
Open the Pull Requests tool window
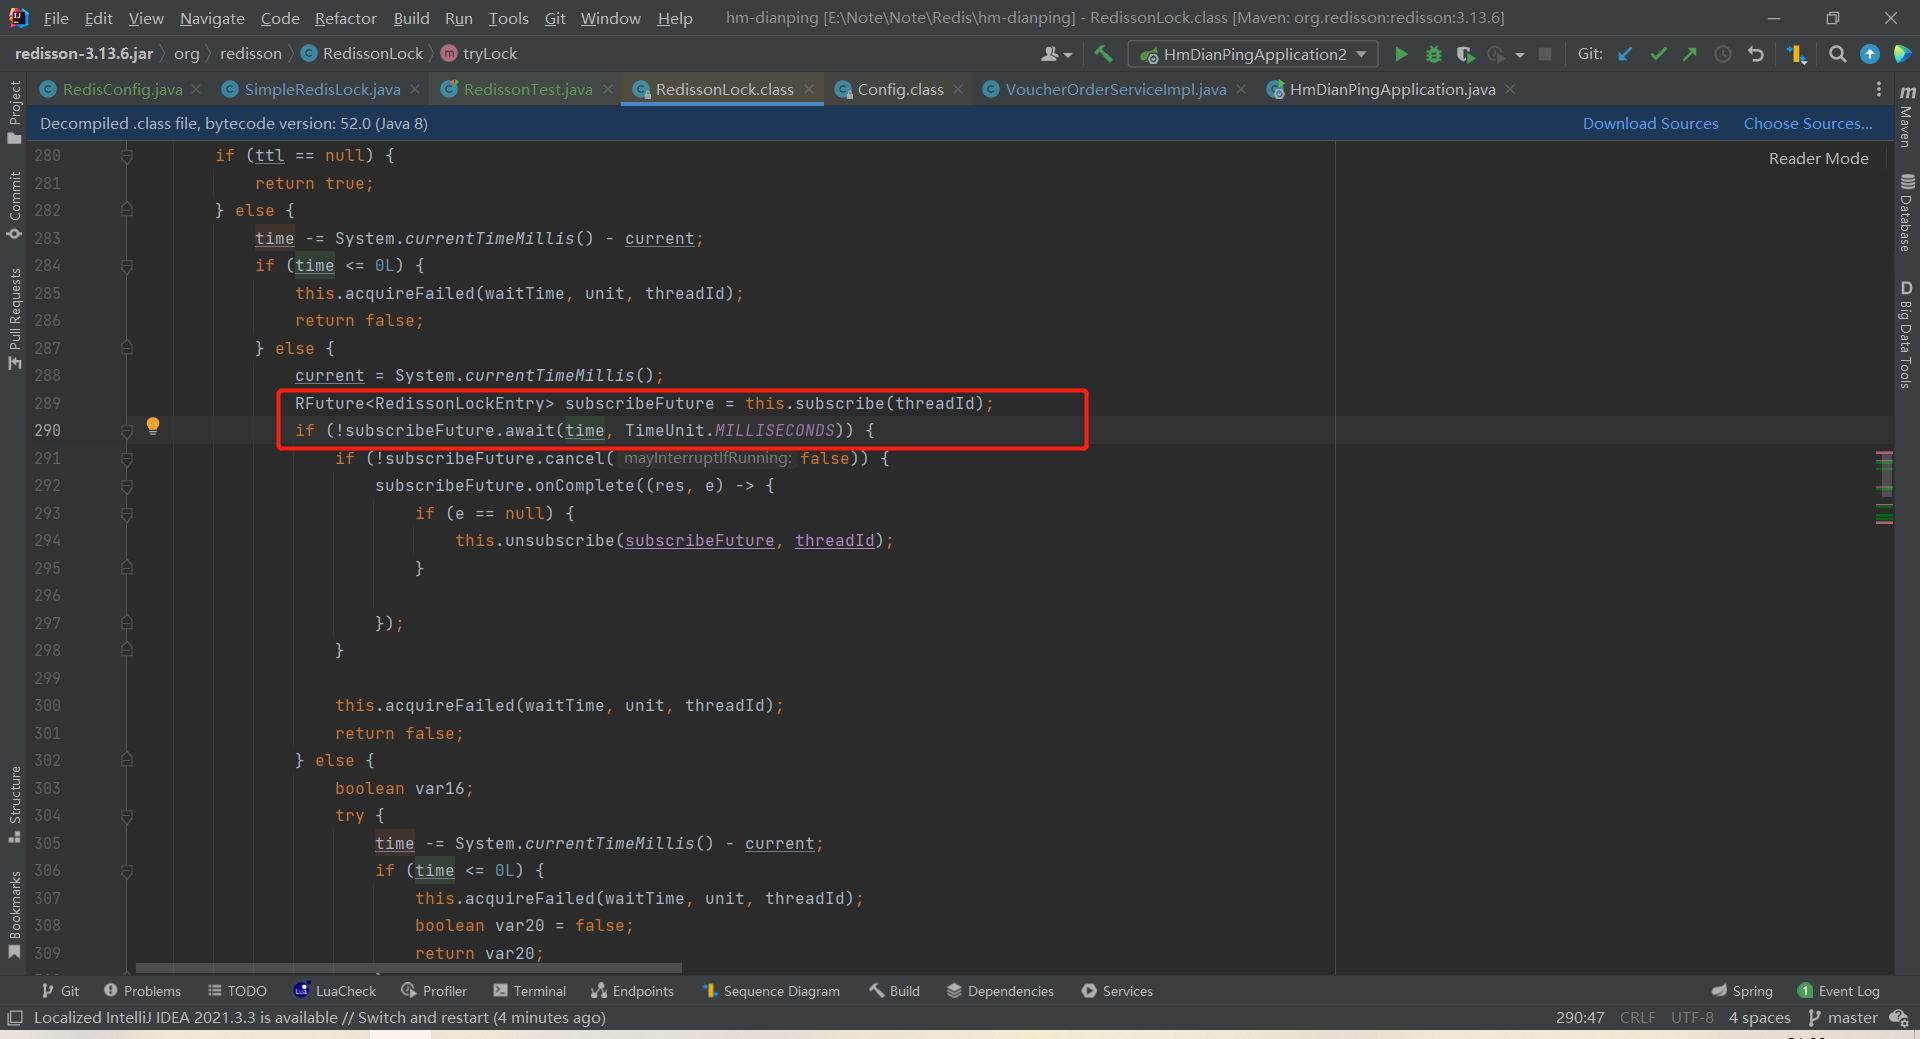coord(14,318)
